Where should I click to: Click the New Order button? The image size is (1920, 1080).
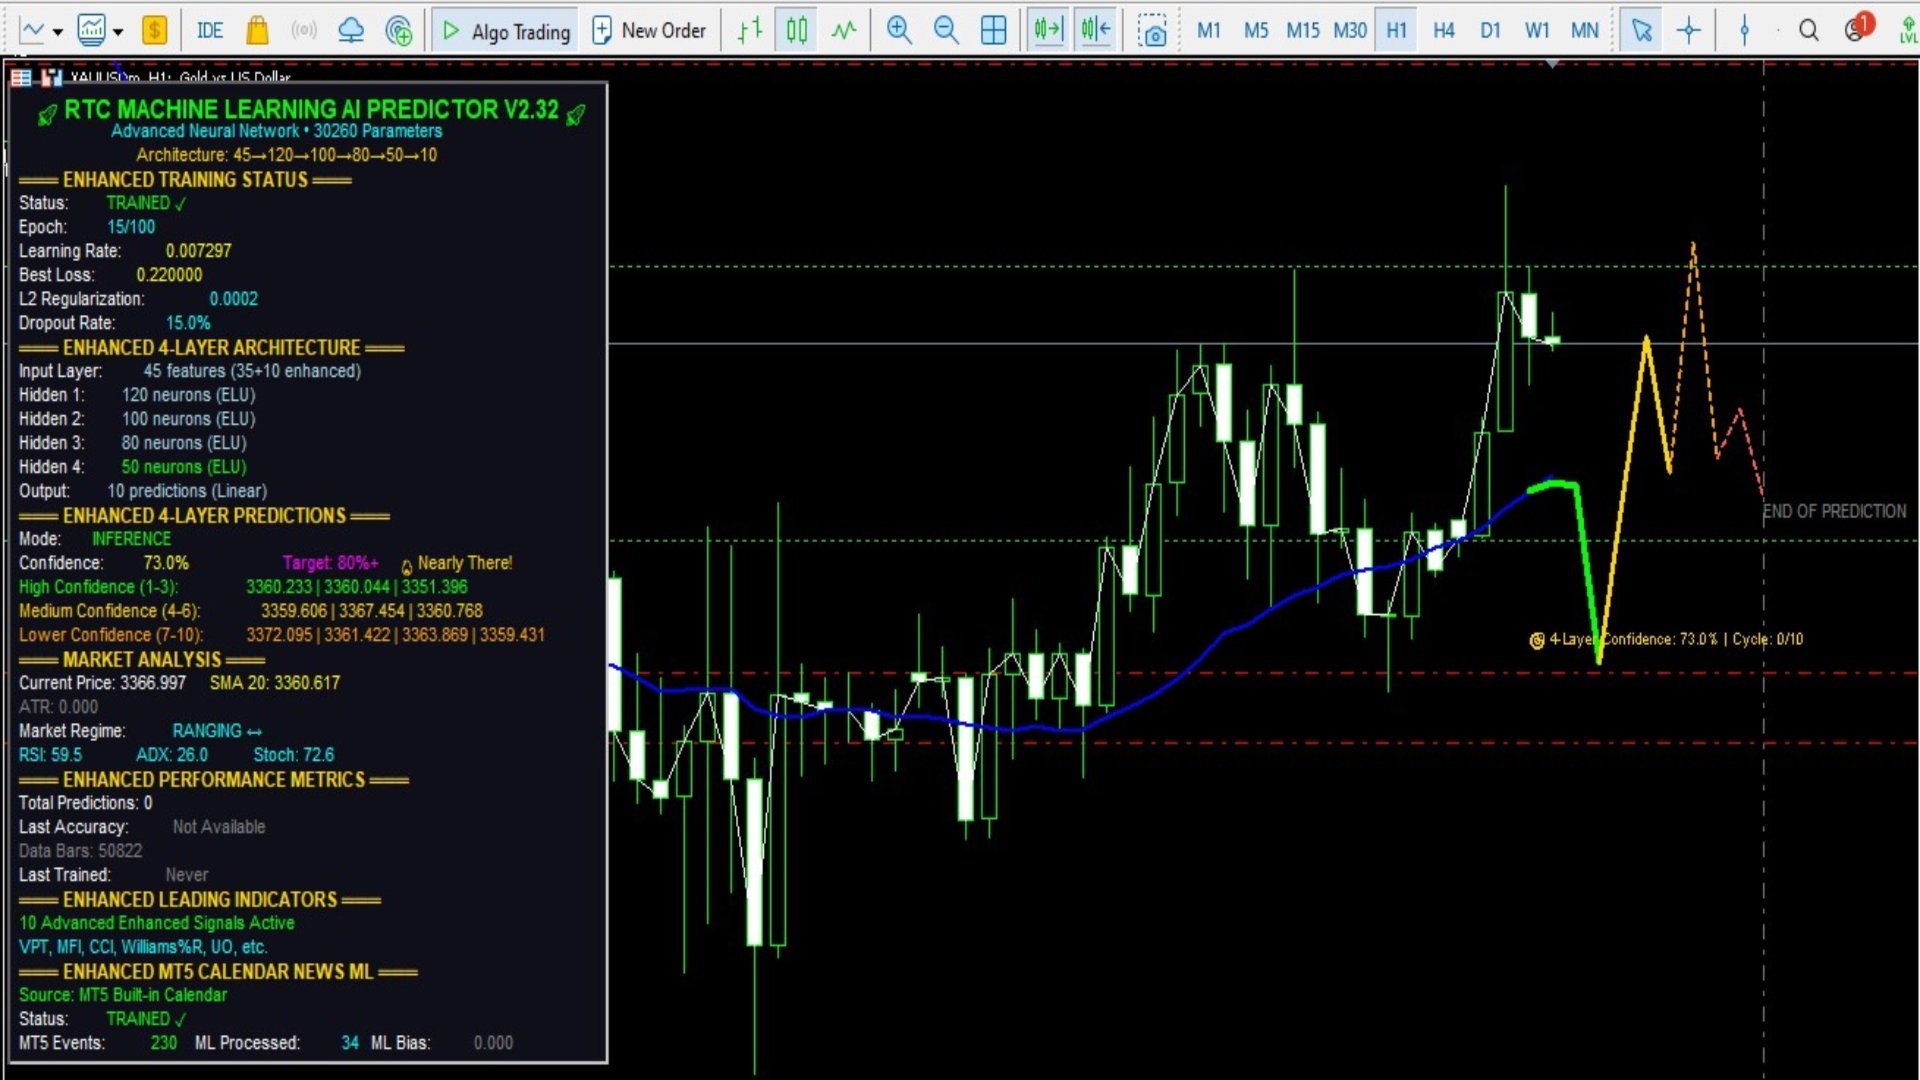(x=650, y=30)
